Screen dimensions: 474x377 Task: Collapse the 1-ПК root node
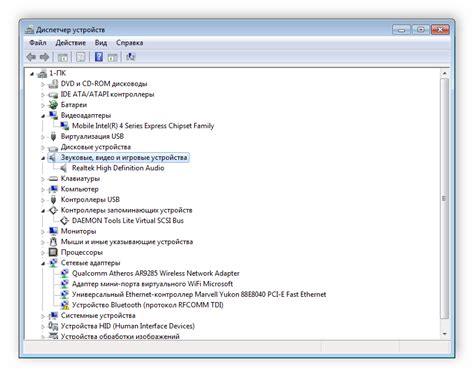(x=32, y=74)
